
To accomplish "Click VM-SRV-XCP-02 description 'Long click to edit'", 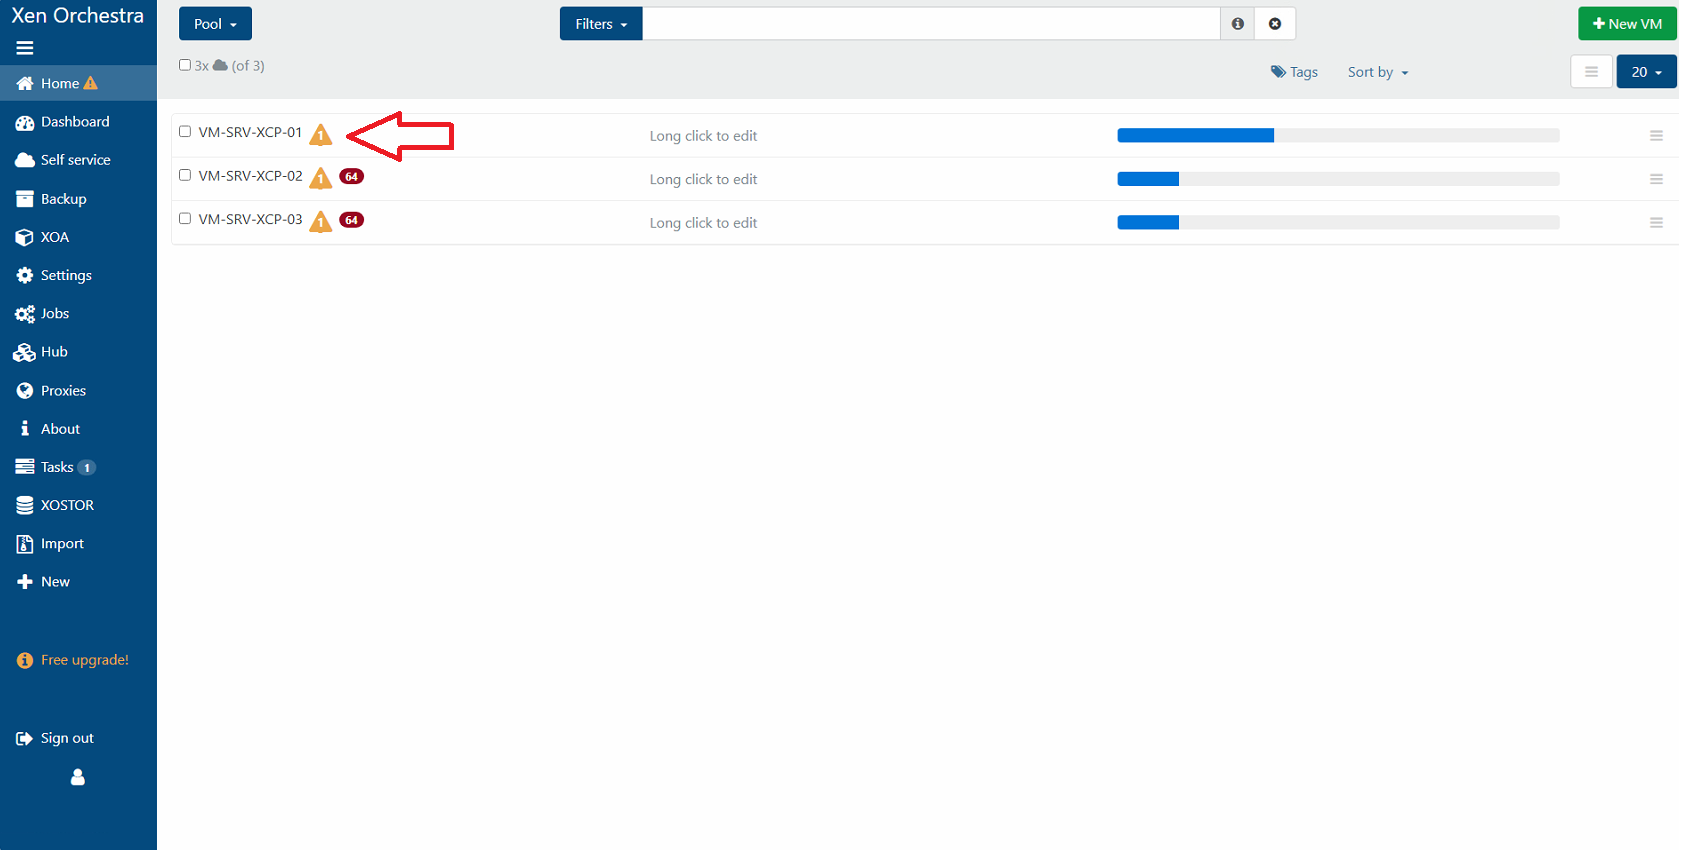I will click(703, 180).
